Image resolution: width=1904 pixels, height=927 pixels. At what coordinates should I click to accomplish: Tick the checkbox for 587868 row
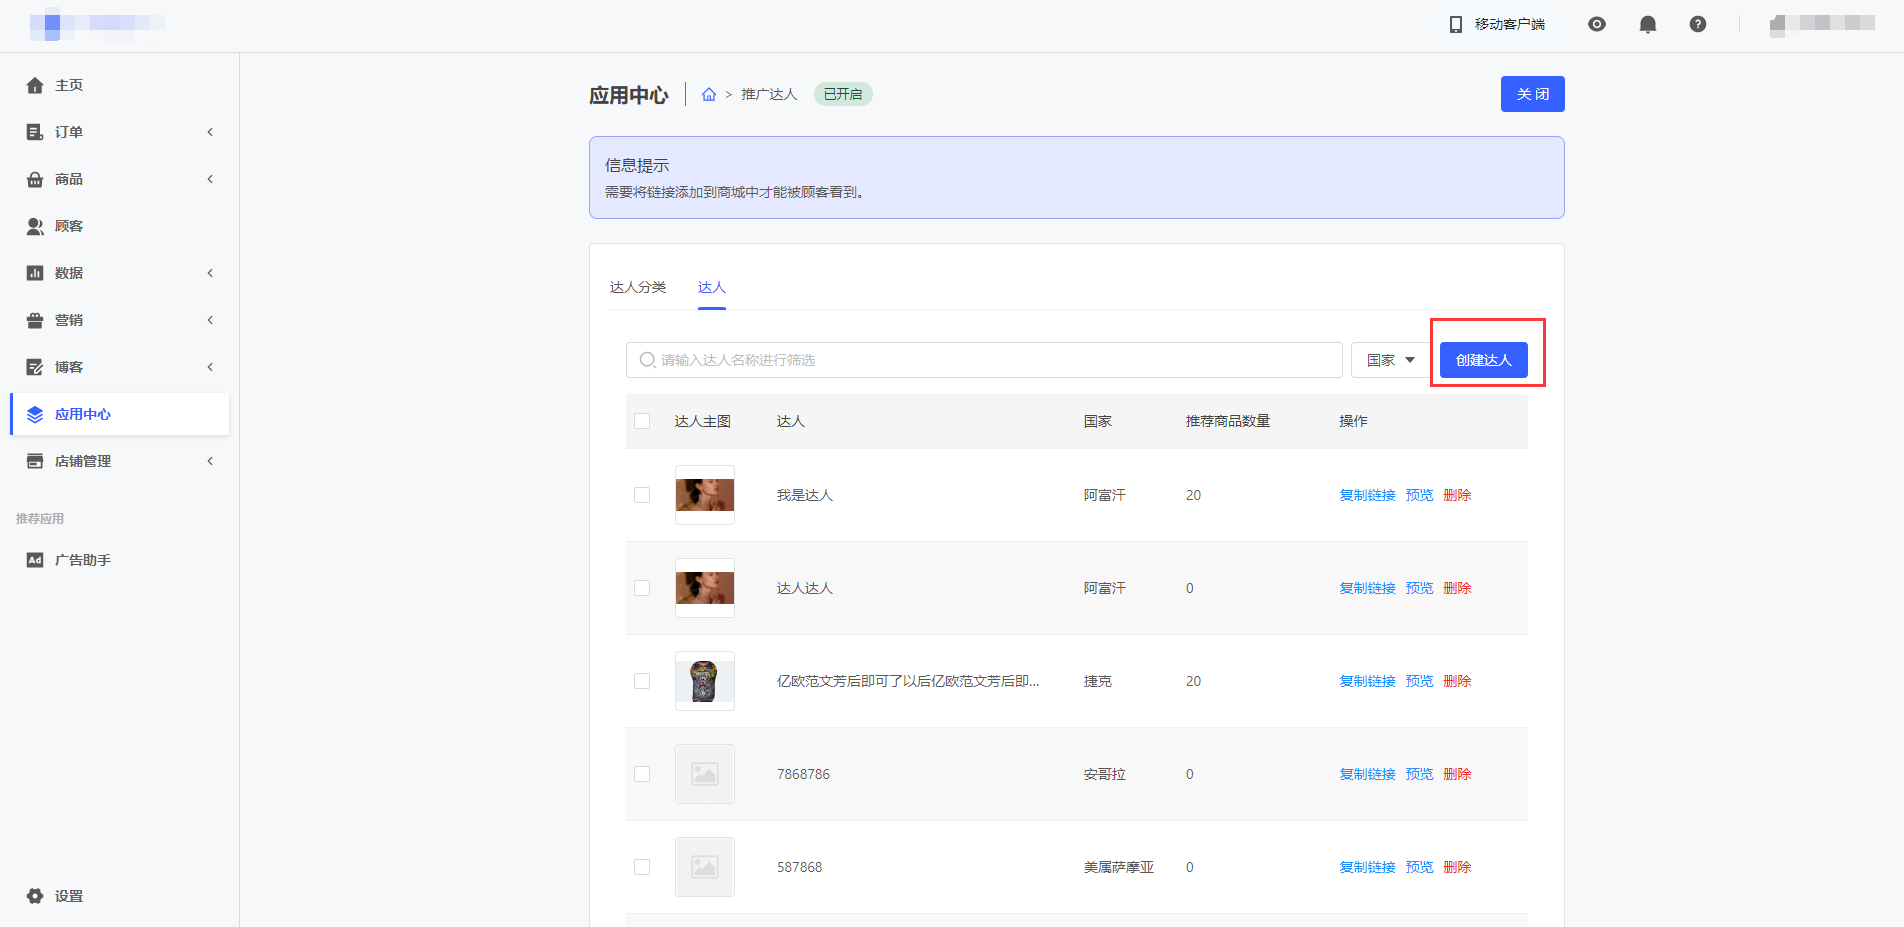coord(642,867)
